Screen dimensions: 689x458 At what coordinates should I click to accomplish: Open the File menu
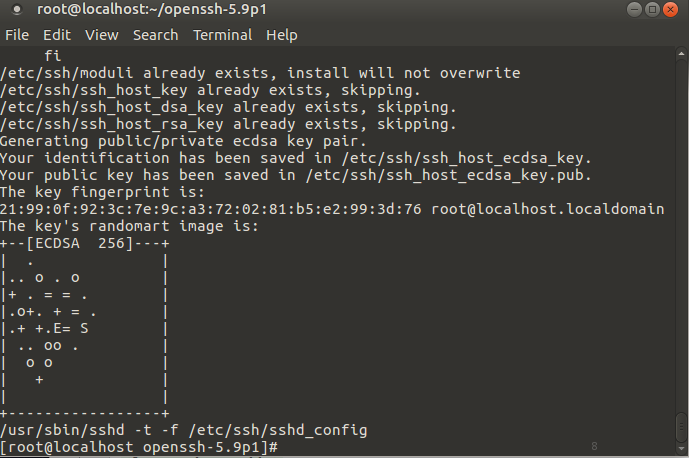click(17, 35)
